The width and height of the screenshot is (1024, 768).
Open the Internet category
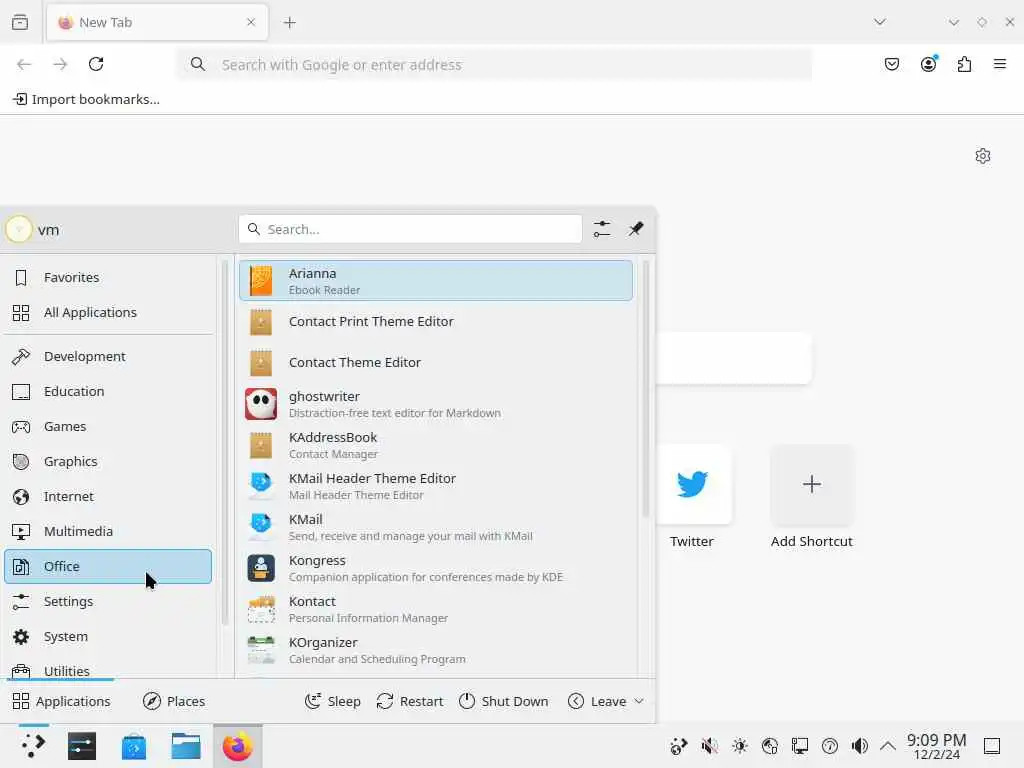point(108,496)
